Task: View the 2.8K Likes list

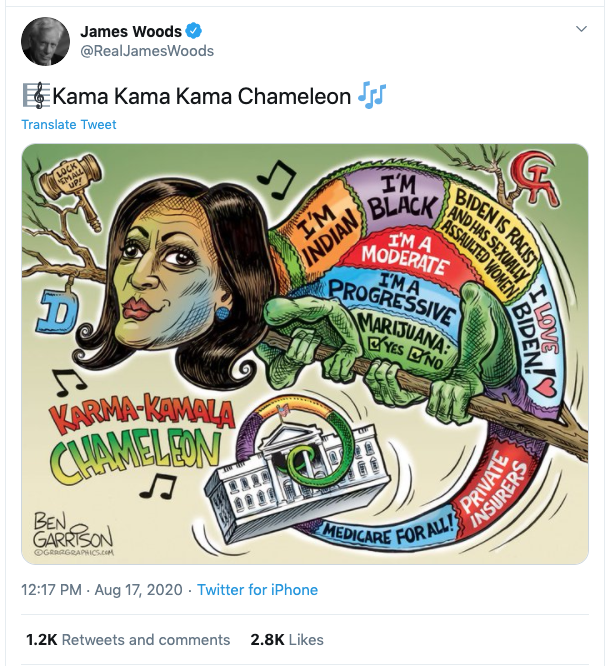Action: point(287,640)
